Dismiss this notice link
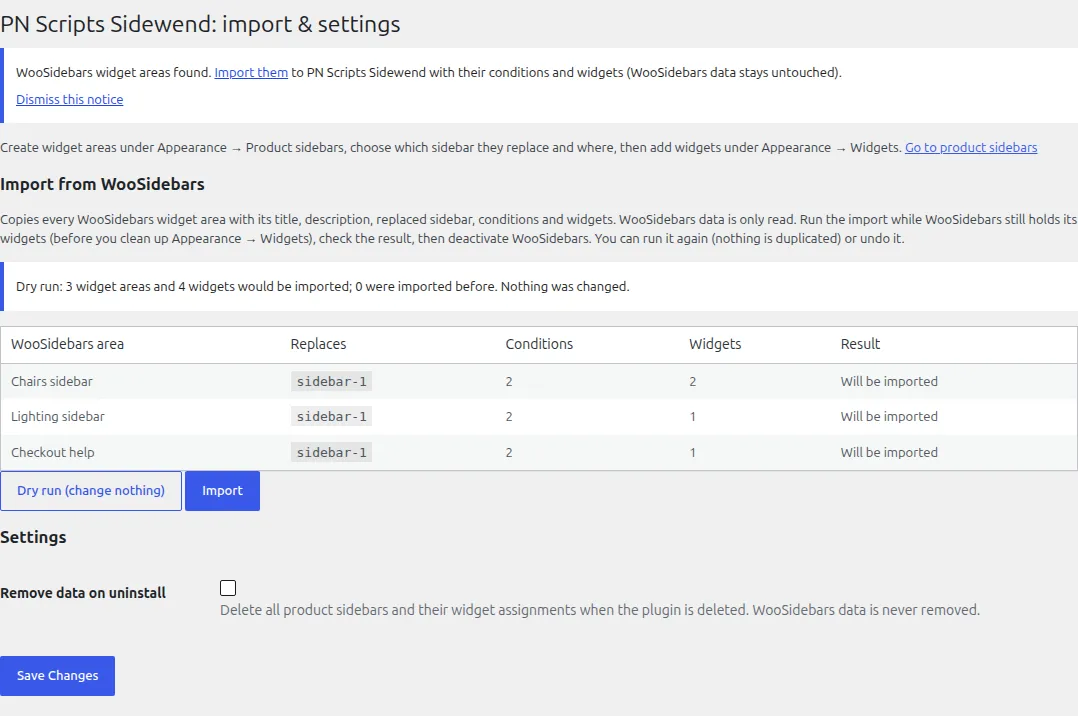The image size is (1078, 716). (69, 99)
